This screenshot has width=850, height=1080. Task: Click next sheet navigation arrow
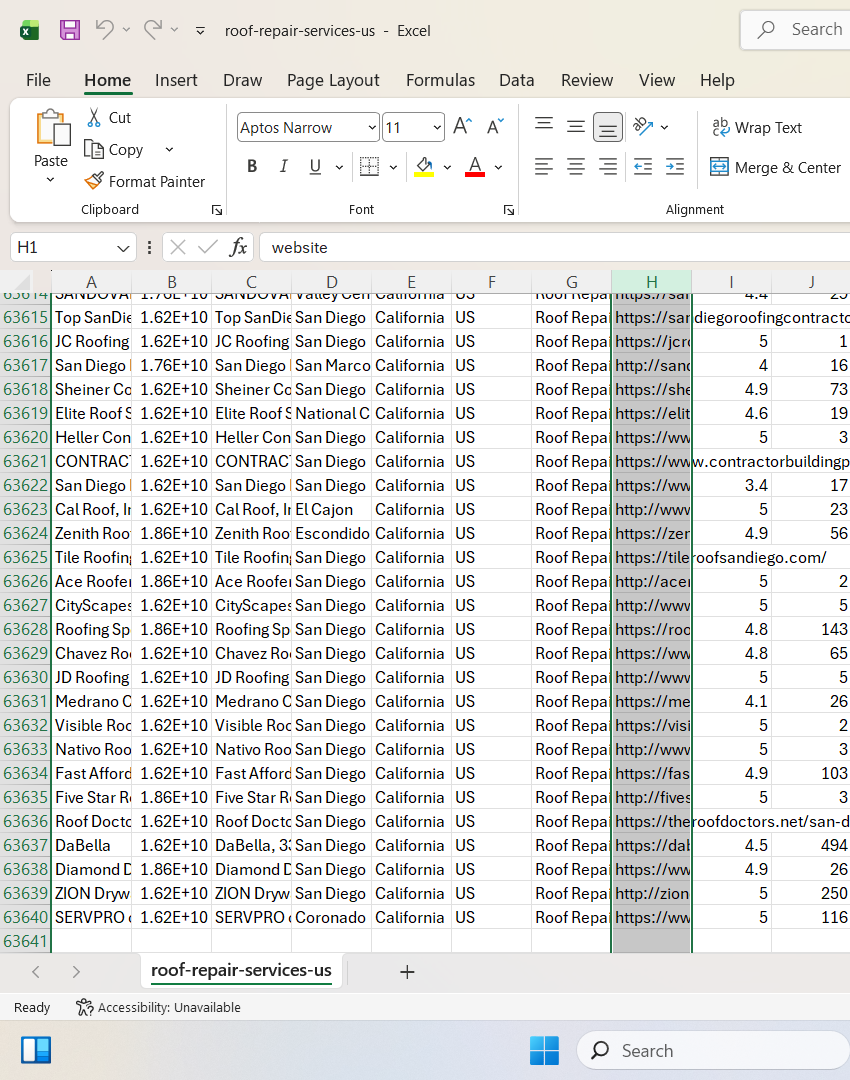pos(76,972)
